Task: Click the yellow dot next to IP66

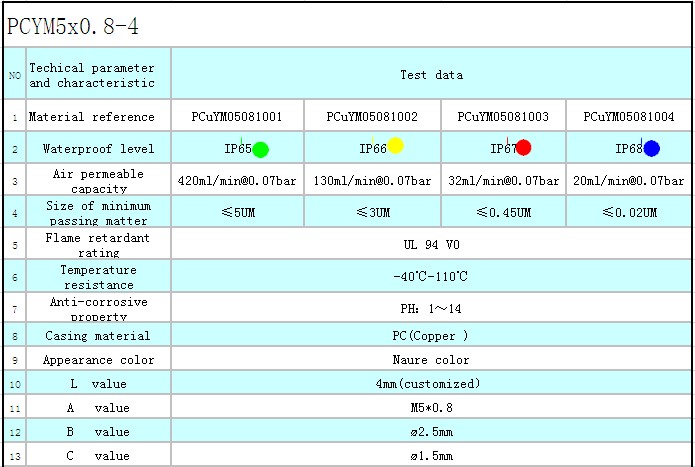Action: coord(395,147)
